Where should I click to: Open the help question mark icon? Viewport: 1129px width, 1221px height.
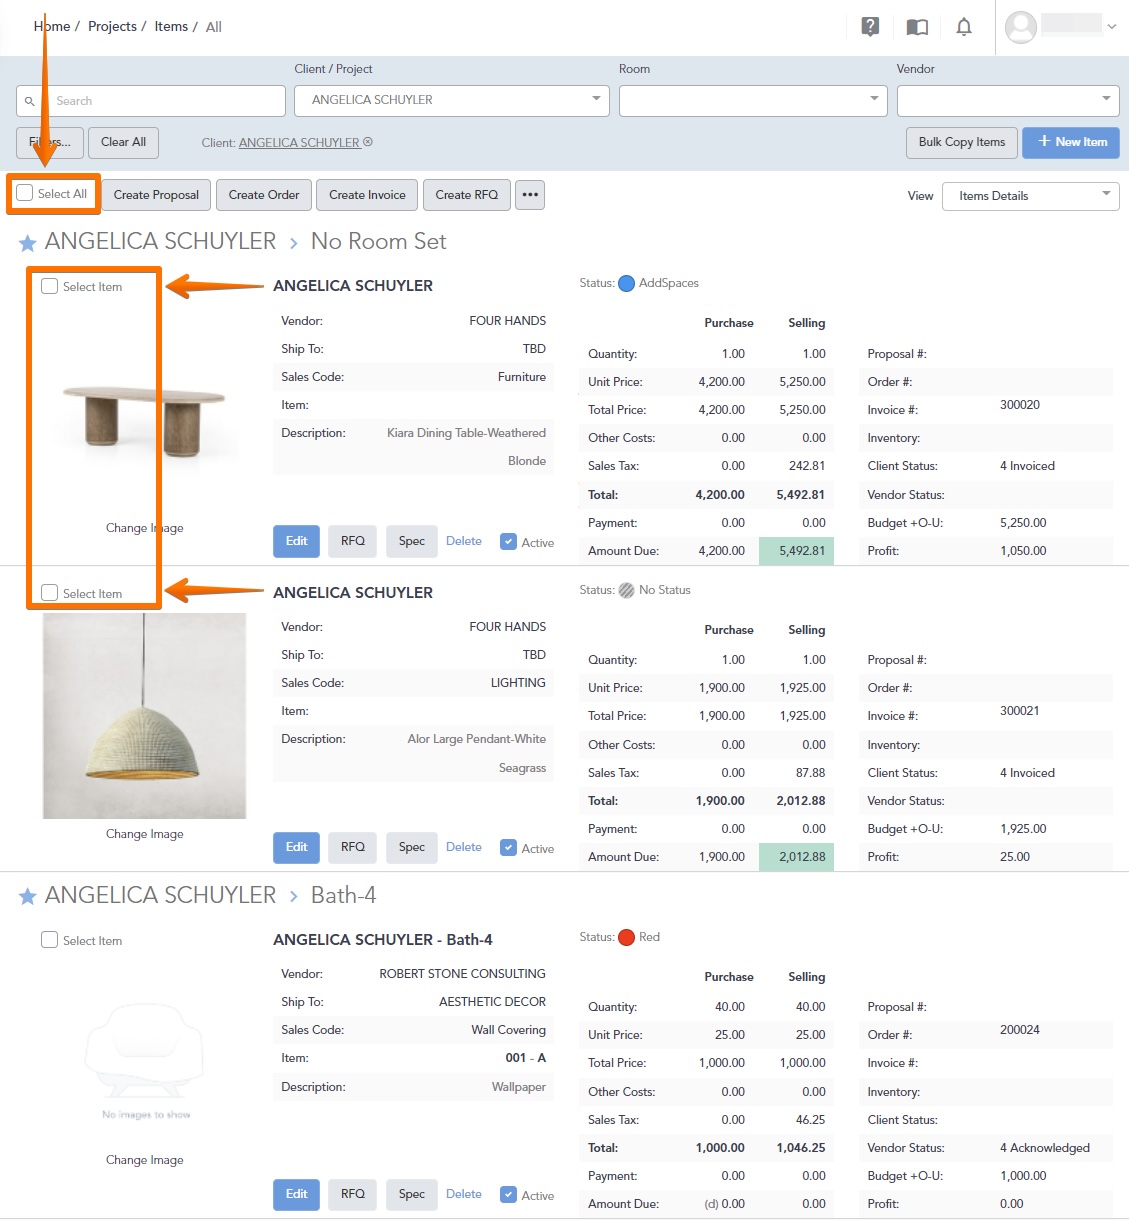(870, 27)
